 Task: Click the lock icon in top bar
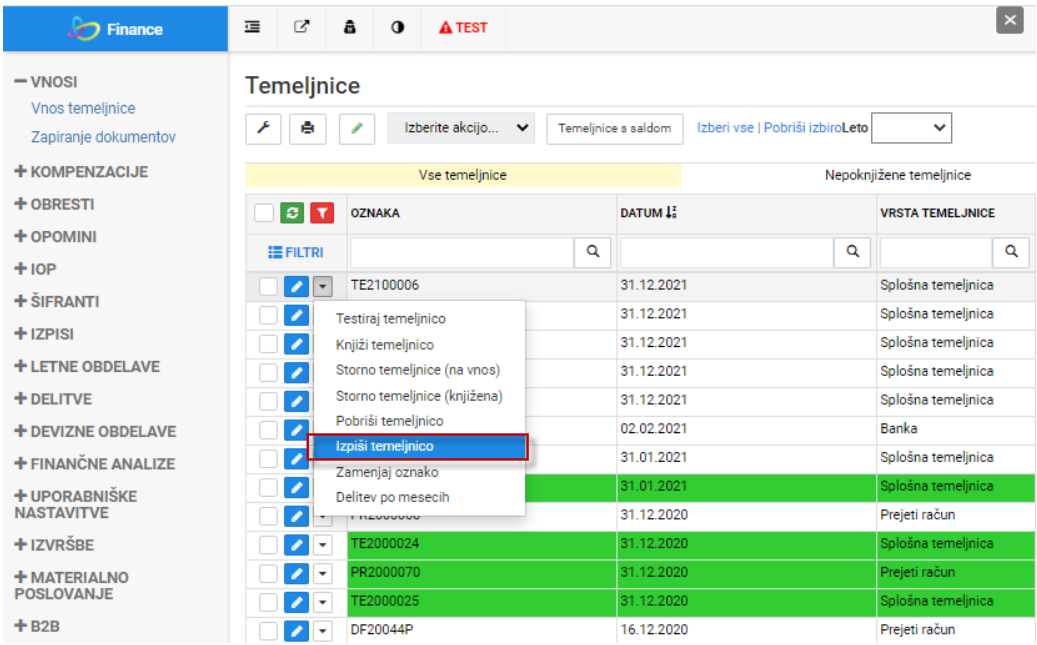tap(350, 27)
